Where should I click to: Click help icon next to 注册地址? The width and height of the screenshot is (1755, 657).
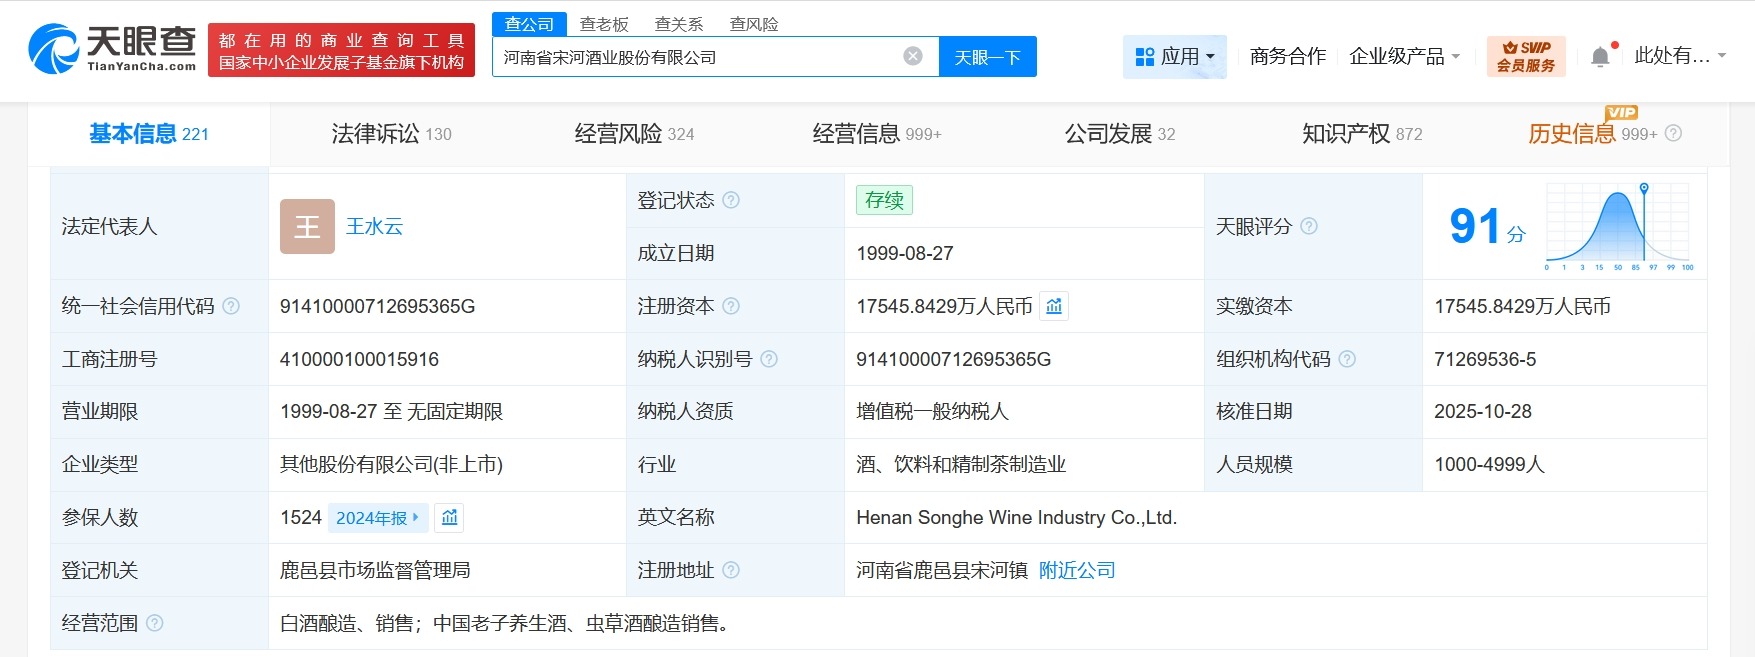point(731,569)
